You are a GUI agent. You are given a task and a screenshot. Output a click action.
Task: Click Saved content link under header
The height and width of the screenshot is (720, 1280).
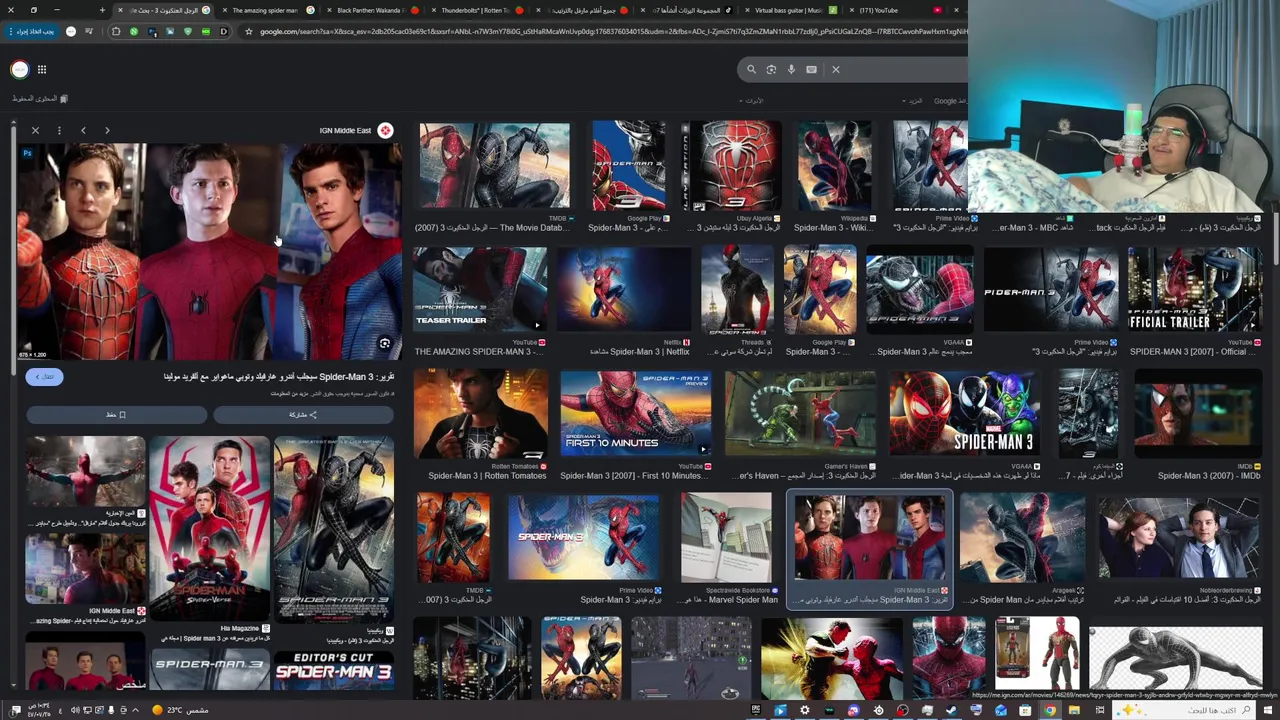(40, 99)
